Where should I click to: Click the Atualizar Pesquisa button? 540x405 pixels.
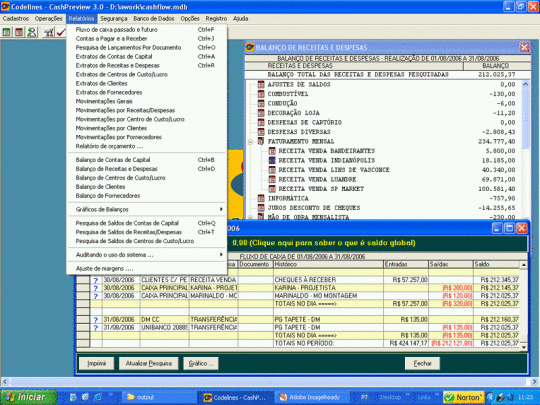coord(148,363)
